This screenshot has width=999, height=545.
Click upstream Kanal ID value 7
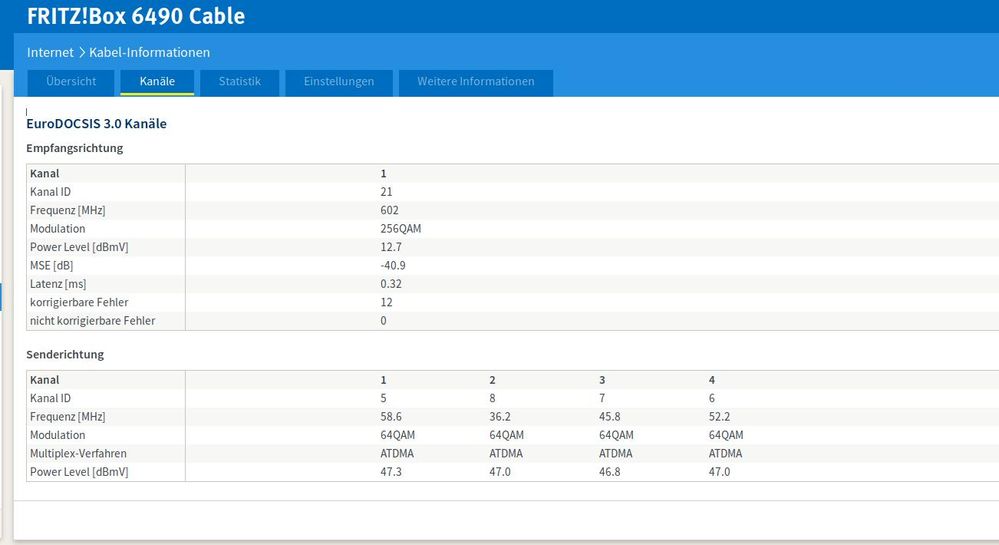point(602,398)
